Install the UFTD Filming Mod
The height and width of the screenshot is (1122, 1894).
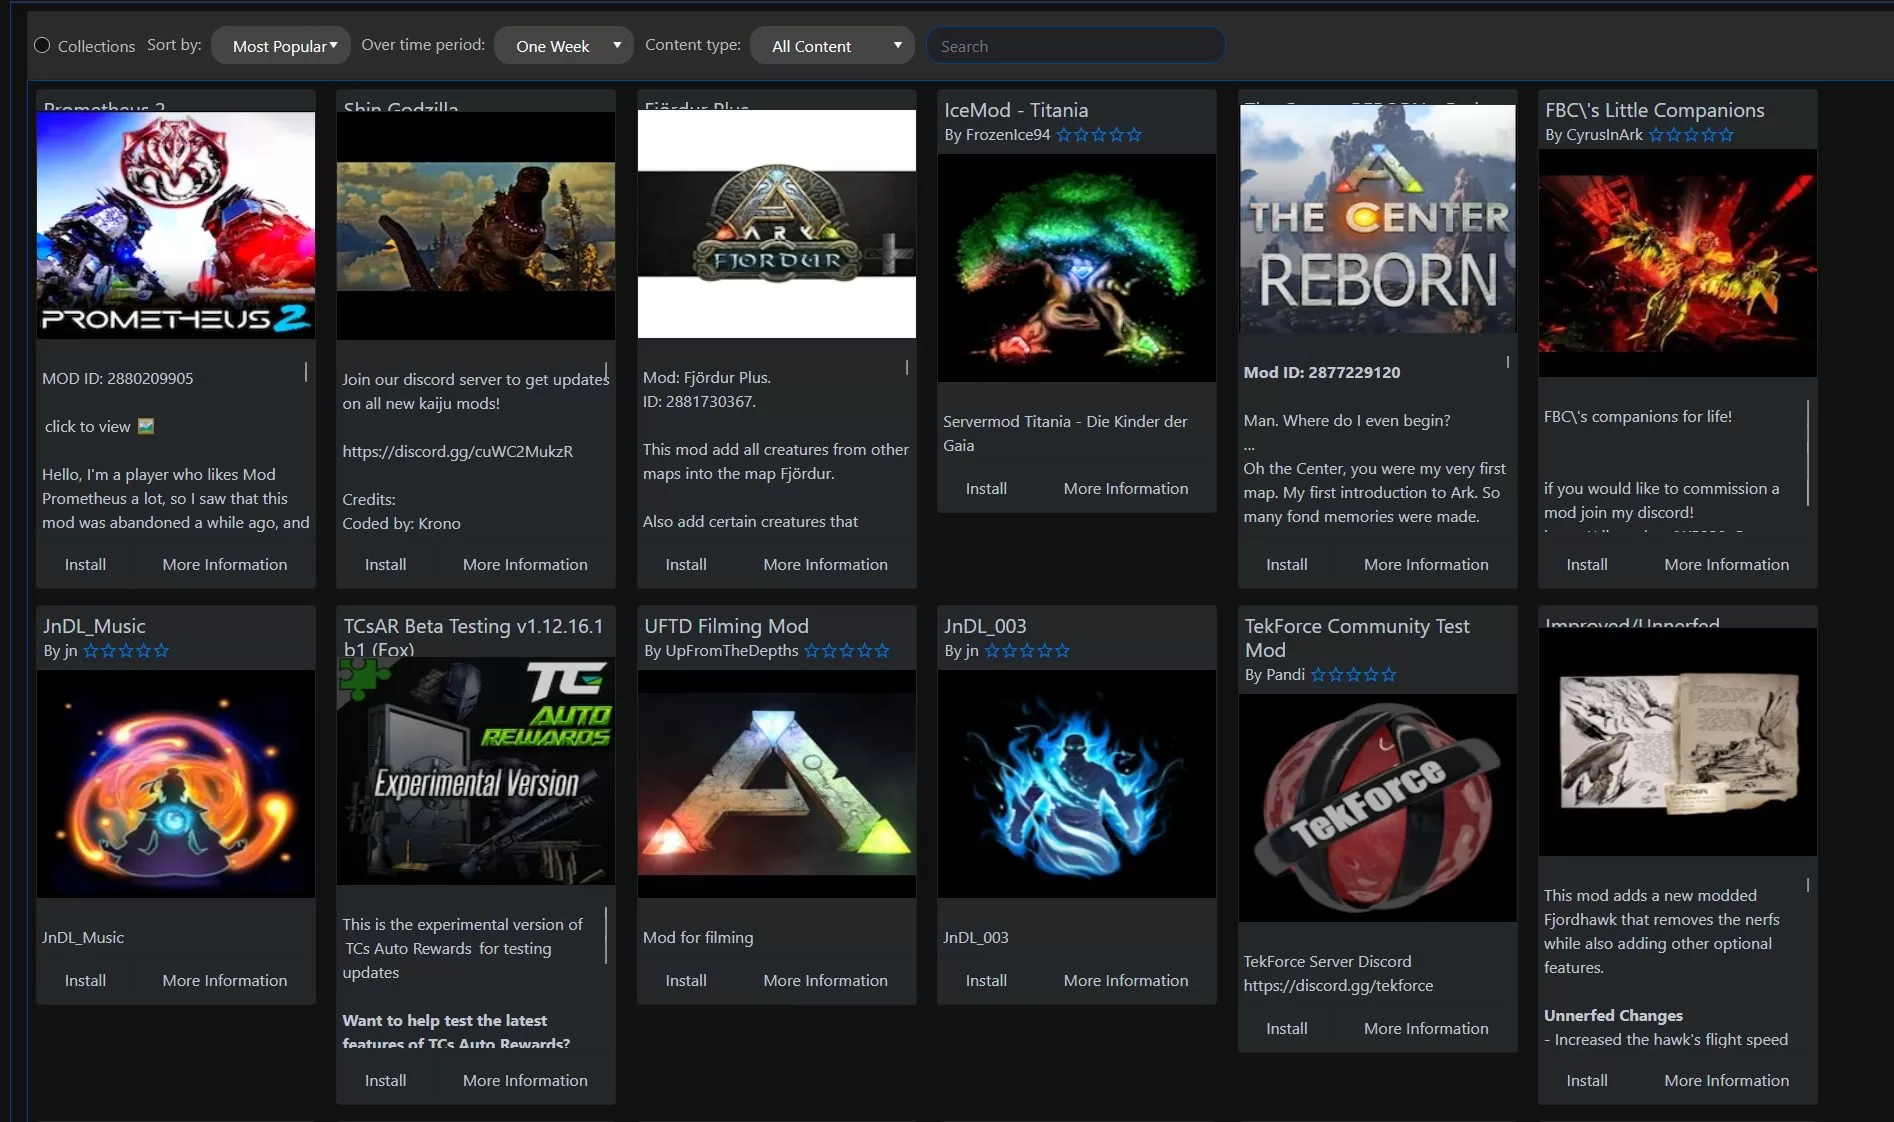[686, 980]
